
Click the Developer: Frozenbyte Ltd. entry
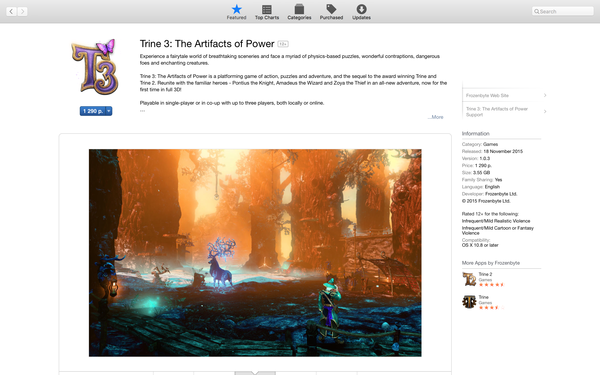(x=489, y=194)
